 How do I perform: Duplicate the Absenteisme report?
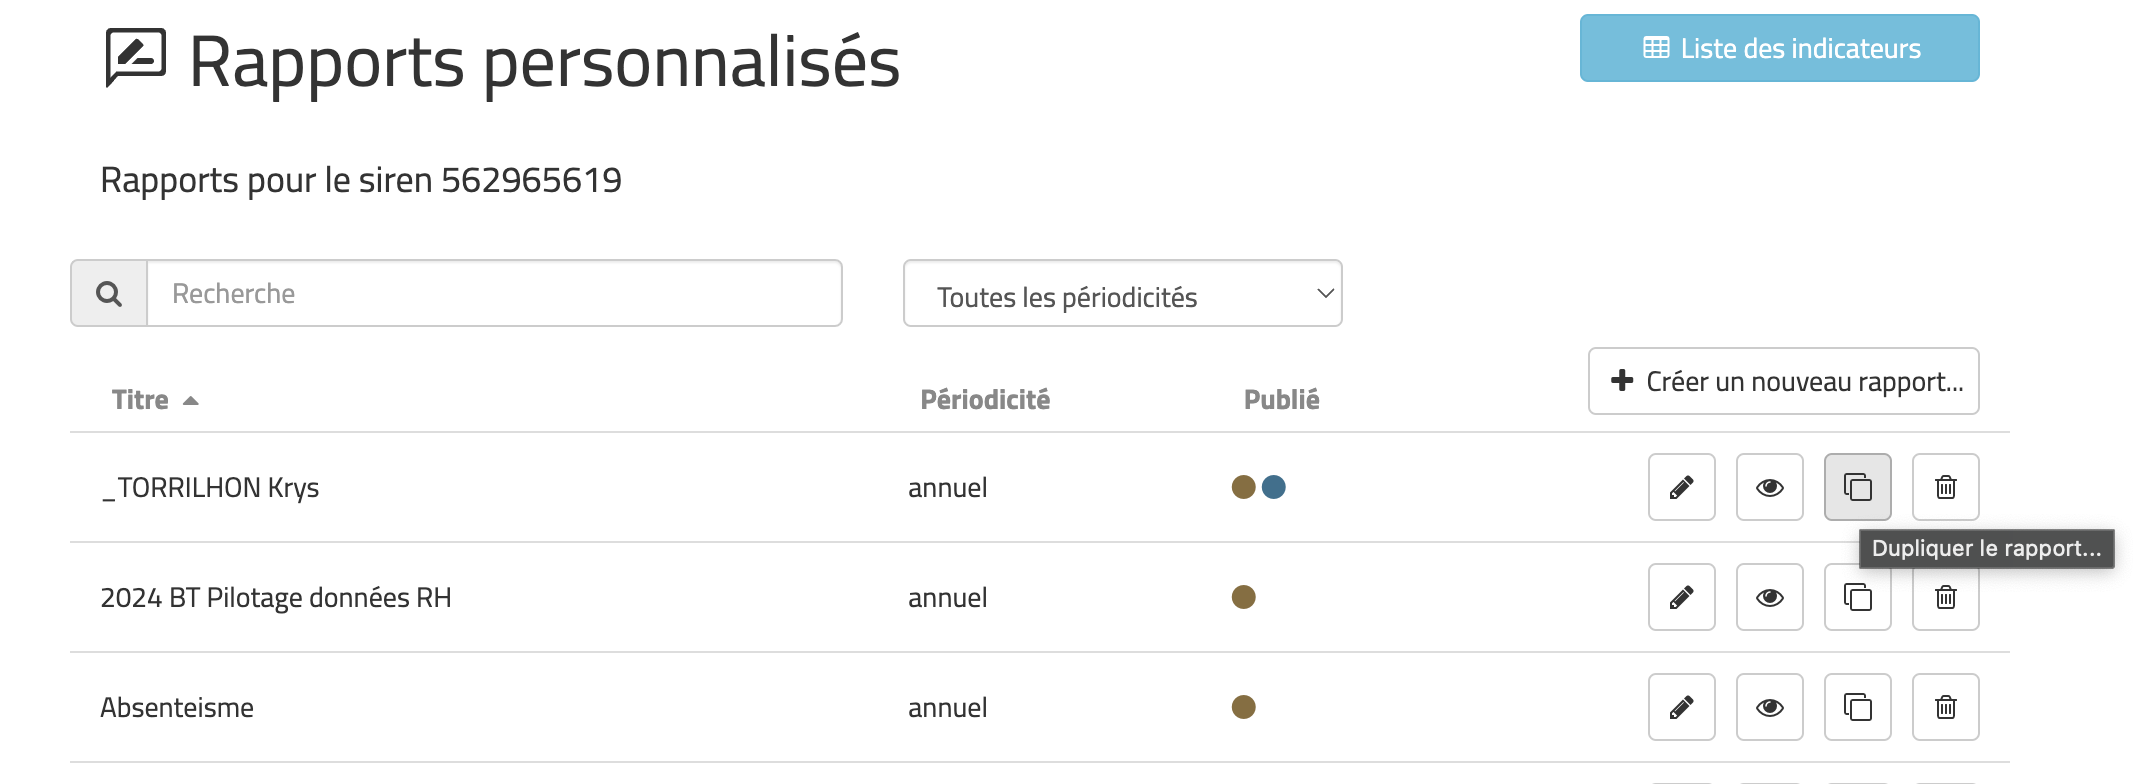pos(1857,707)
